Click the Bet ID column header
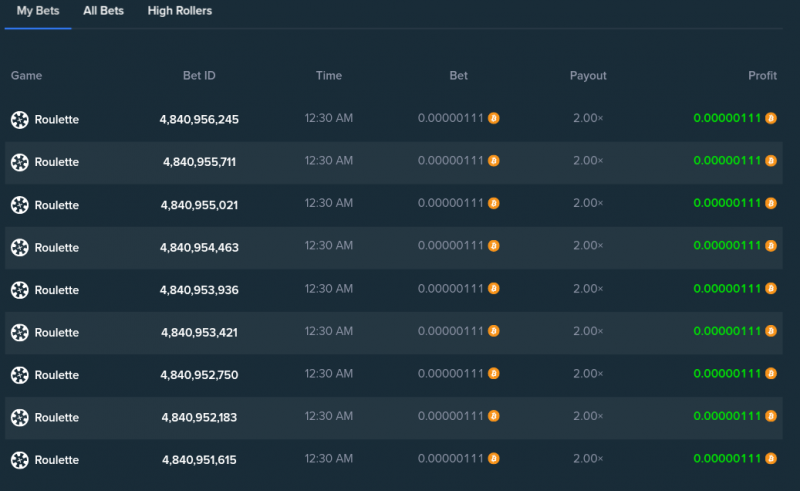800x491 pixels. 199,76
